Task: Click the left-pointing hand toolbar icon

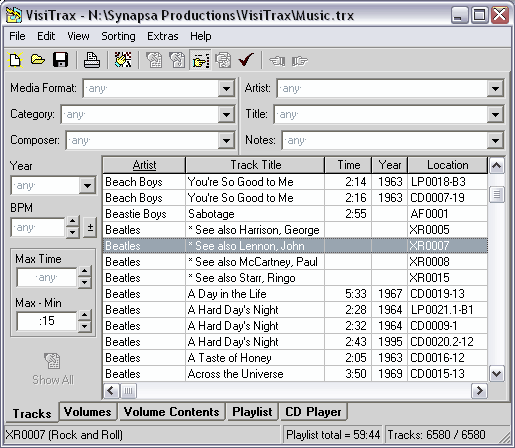Action: 277,61
